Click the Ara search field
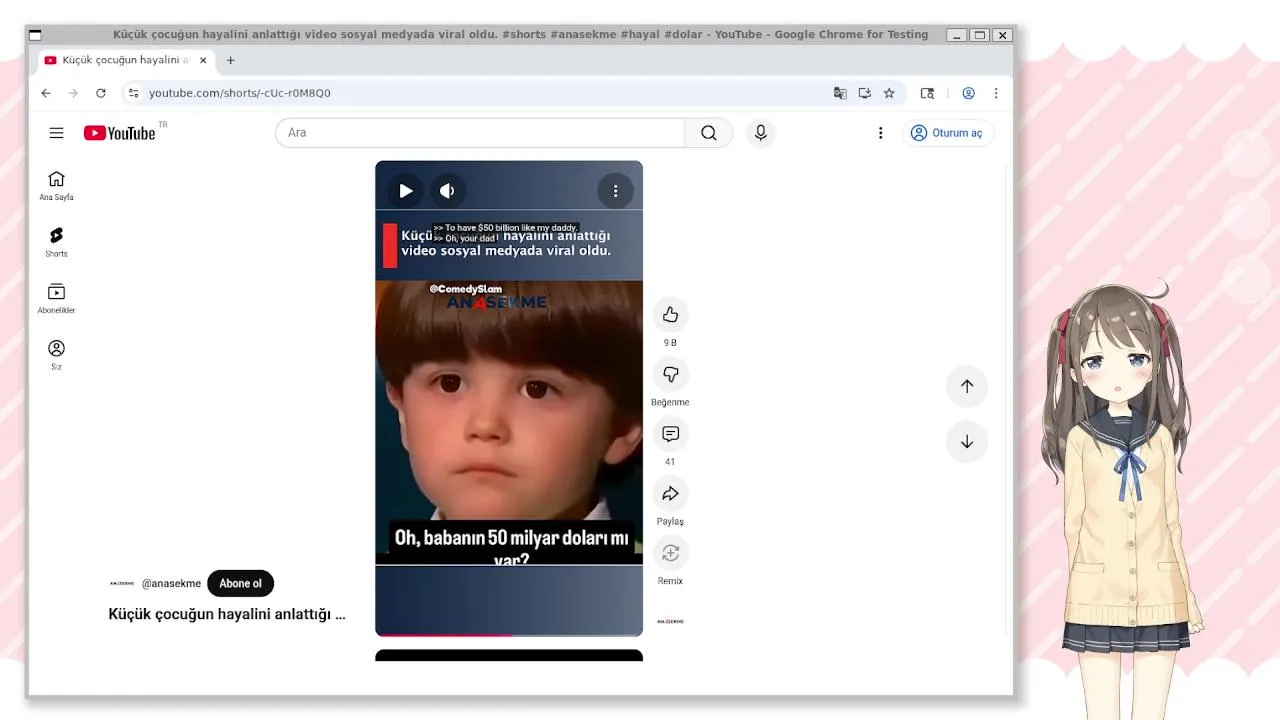 tap(480, 133)
